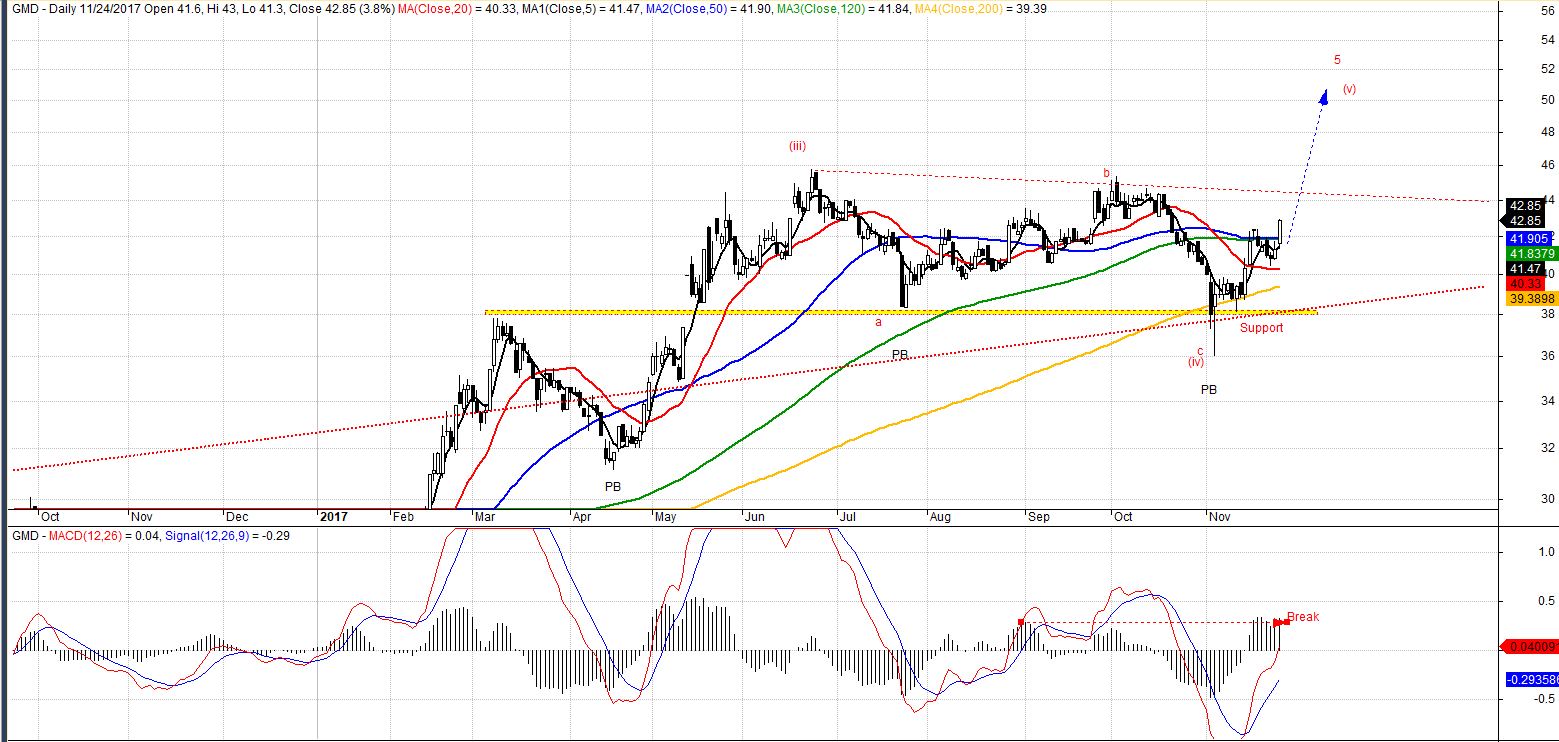Image resolution: width=1559 pixels, height=742 pixels.
Task: Select the red MACD value tag 0.04009
Action: (x=1532, y=647)
